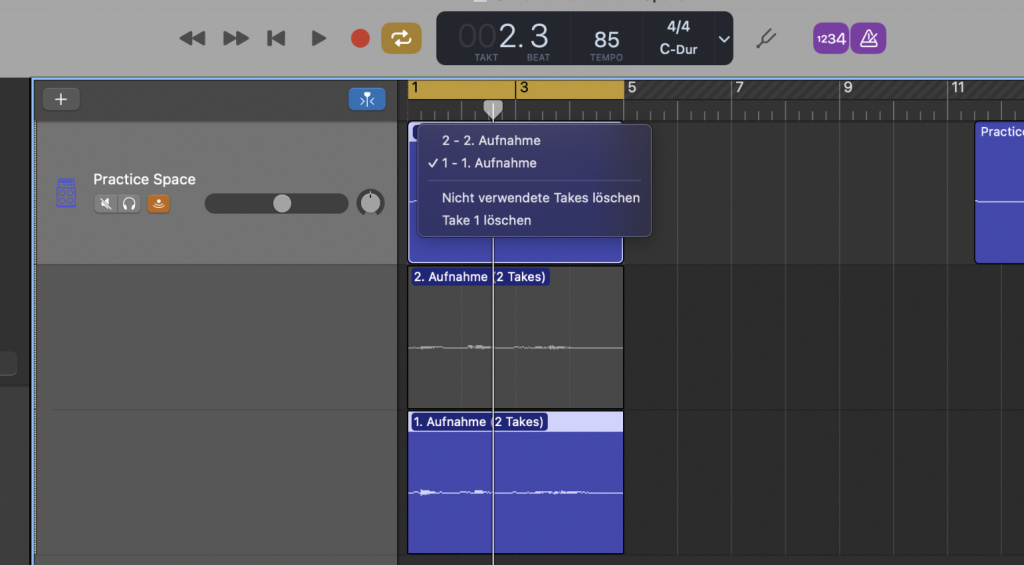Click the Practice Space volume slider knob

click(281, 204)
